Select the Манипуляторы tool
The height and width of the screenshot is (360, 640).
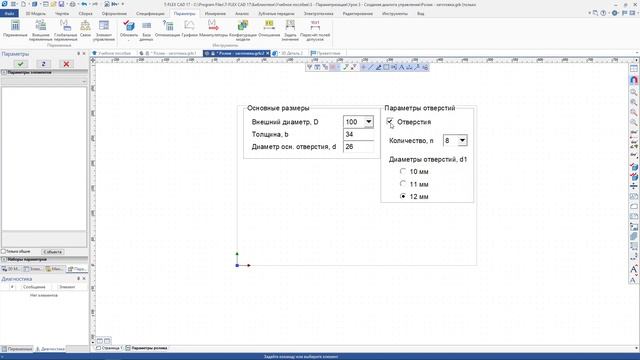click(213, 29)
